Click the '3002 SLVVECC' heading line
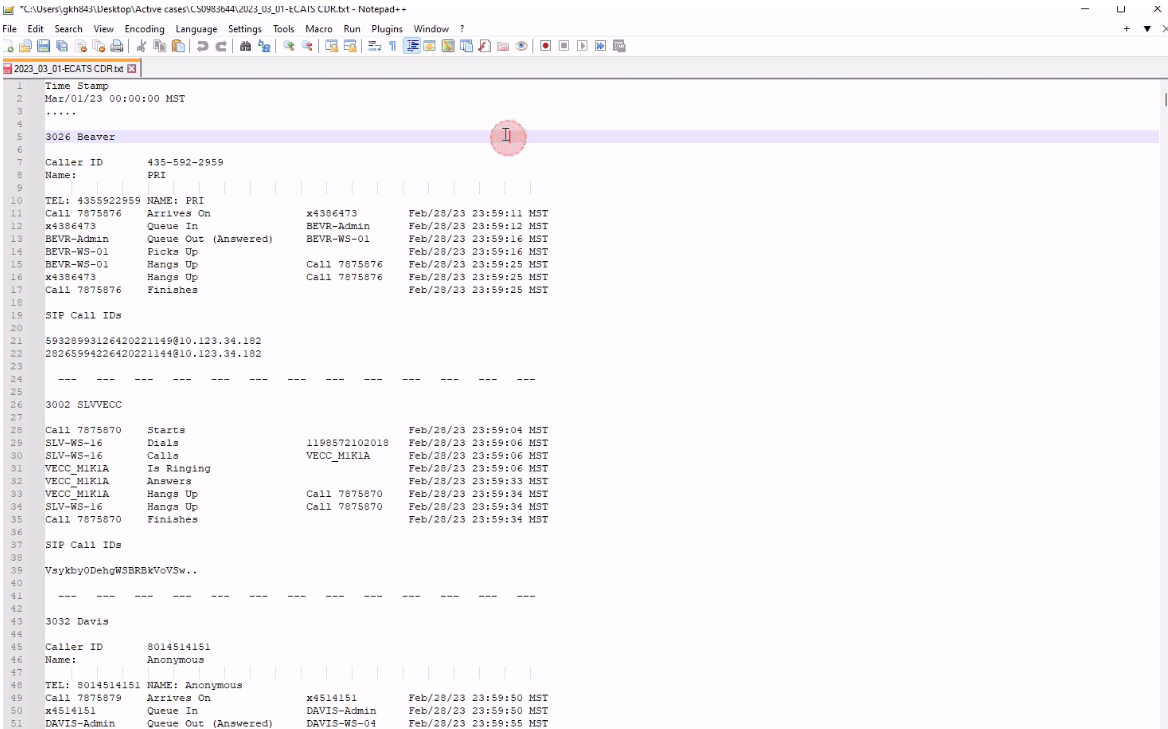 (83, 404)
